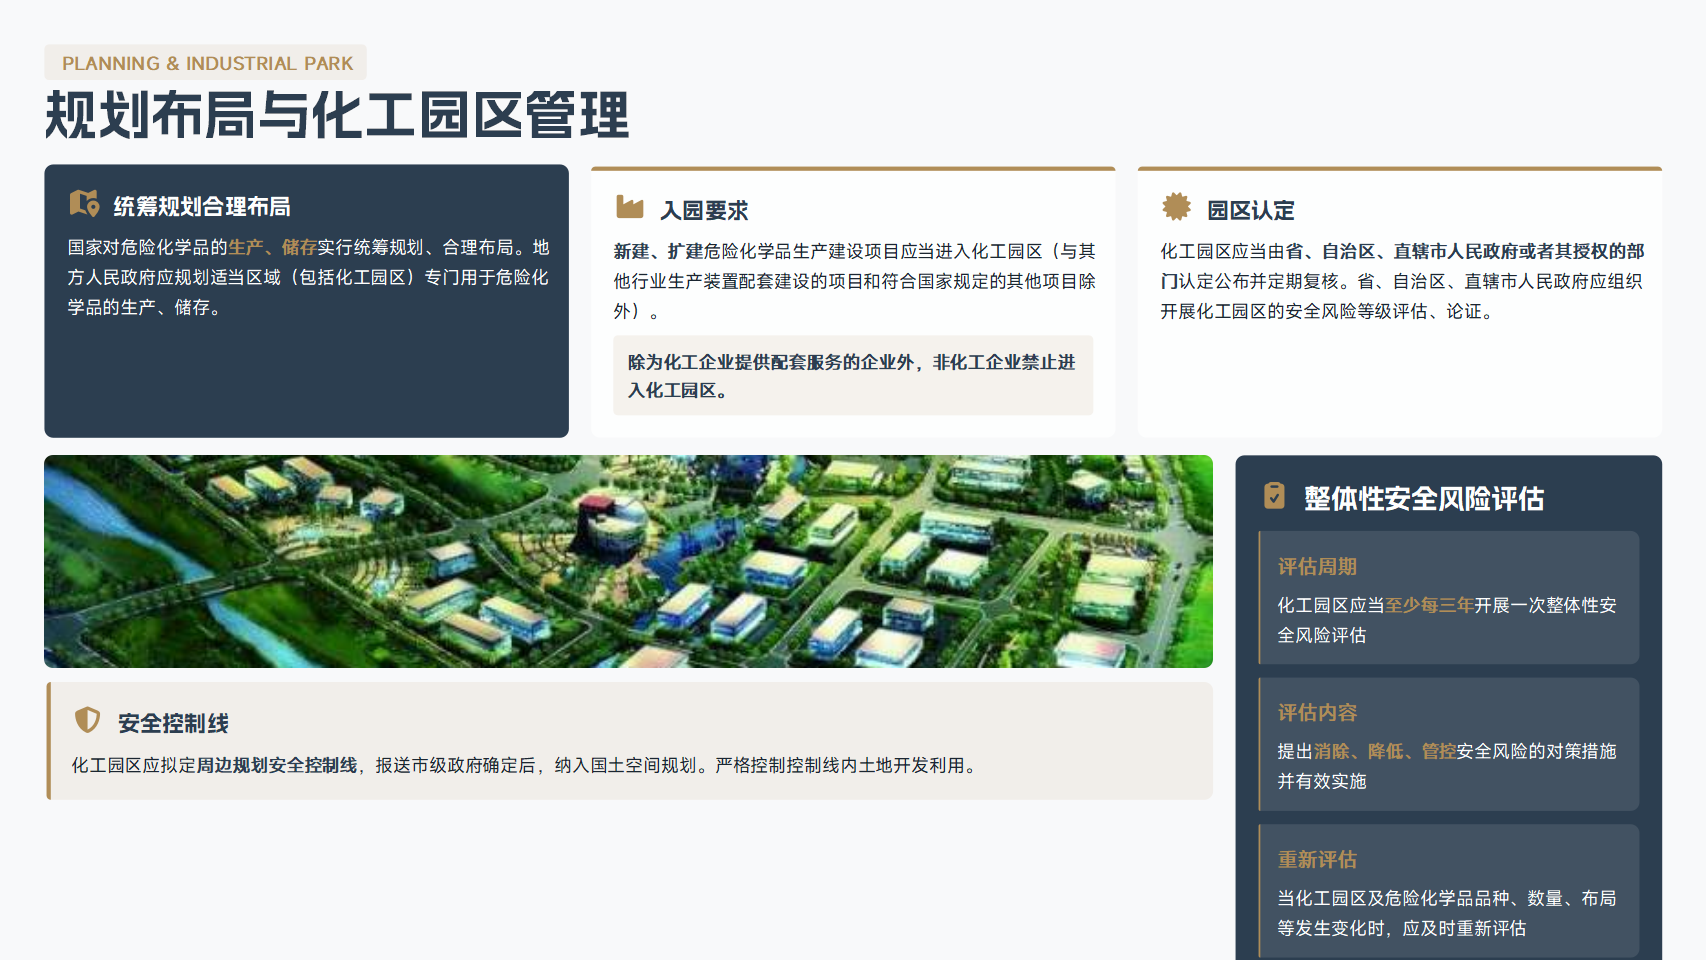
Task: Click the bold 周边规划安全控制线 text
Action: pyautogui.click(x=277, y=766)
